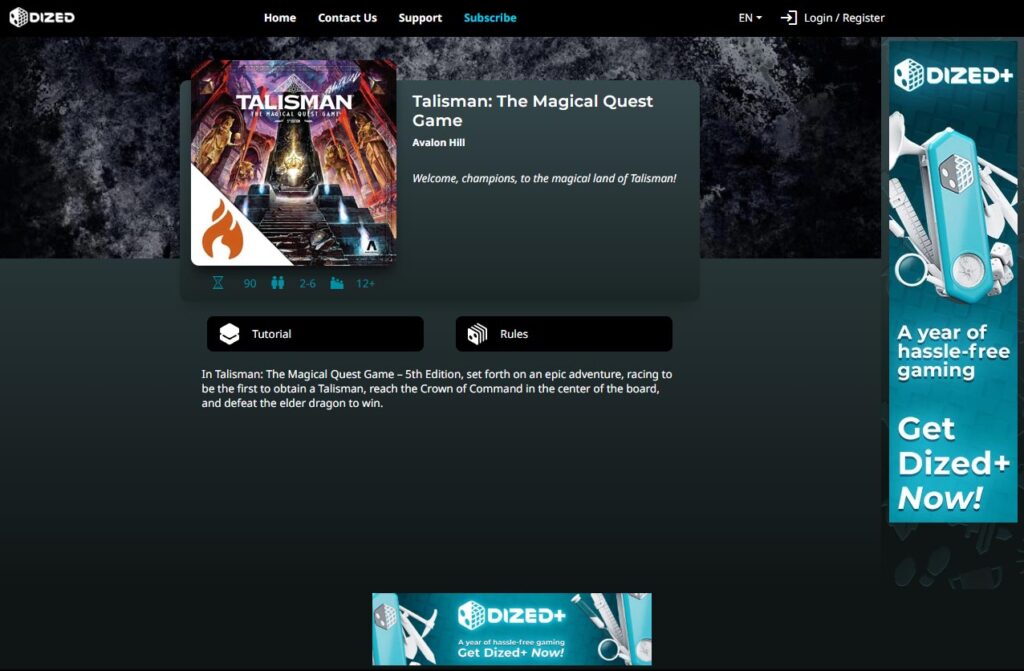Click the Rules book icon
Screen dimensions: 1024x671
(x=477, y=334)
